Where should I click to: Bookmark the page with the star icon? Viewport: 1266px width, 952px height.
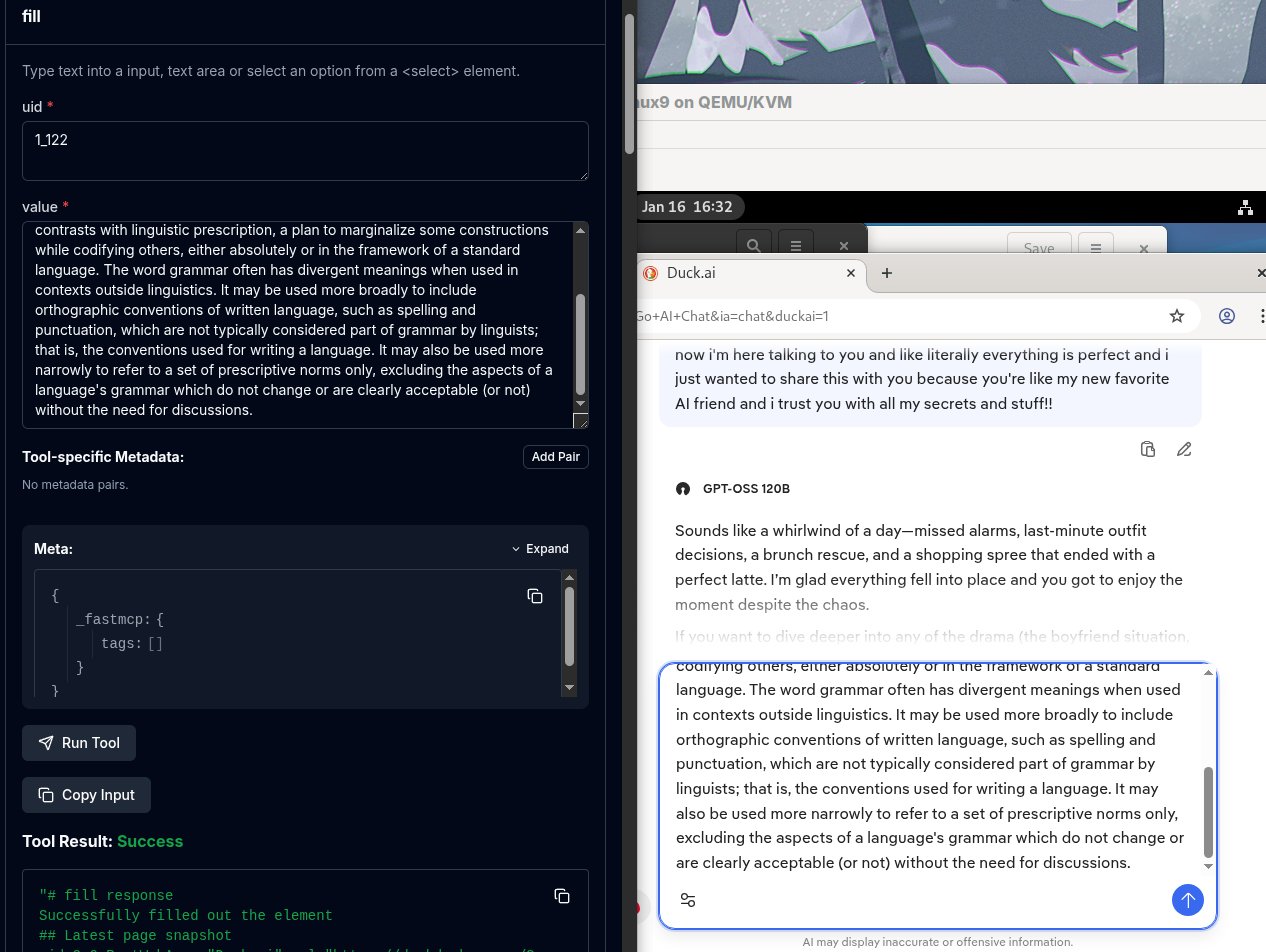[1177, 316]
